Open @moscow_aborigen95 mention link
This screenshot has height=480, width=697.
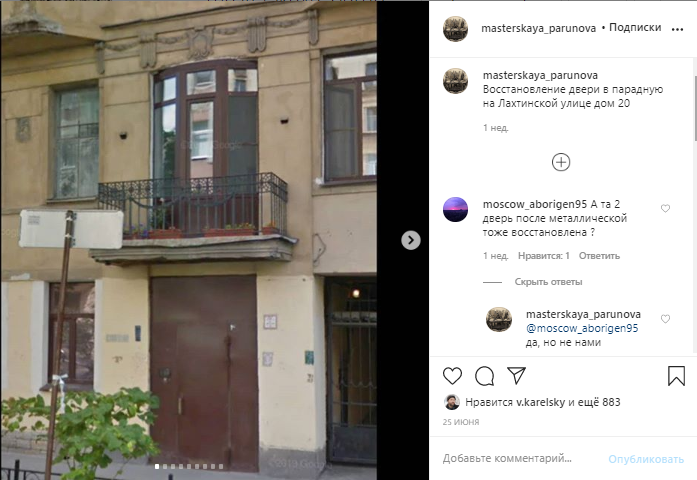click(582, 328)
